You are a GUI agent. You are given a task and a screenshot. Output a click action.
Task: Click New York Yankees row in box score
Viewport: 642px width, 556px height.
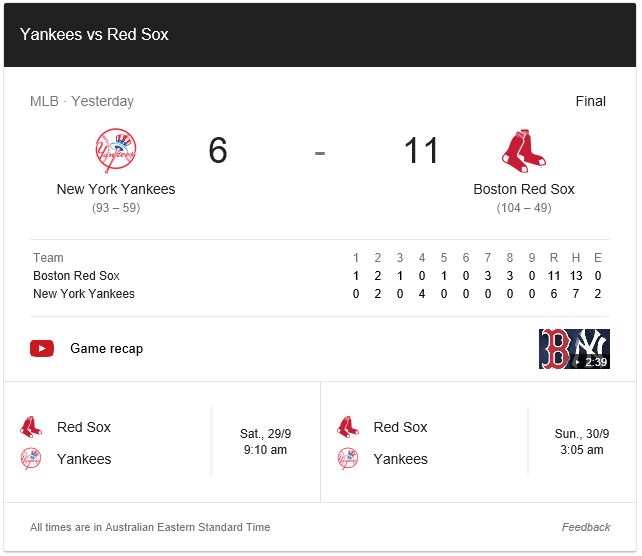pyautogui.click(x=319, y=294)
